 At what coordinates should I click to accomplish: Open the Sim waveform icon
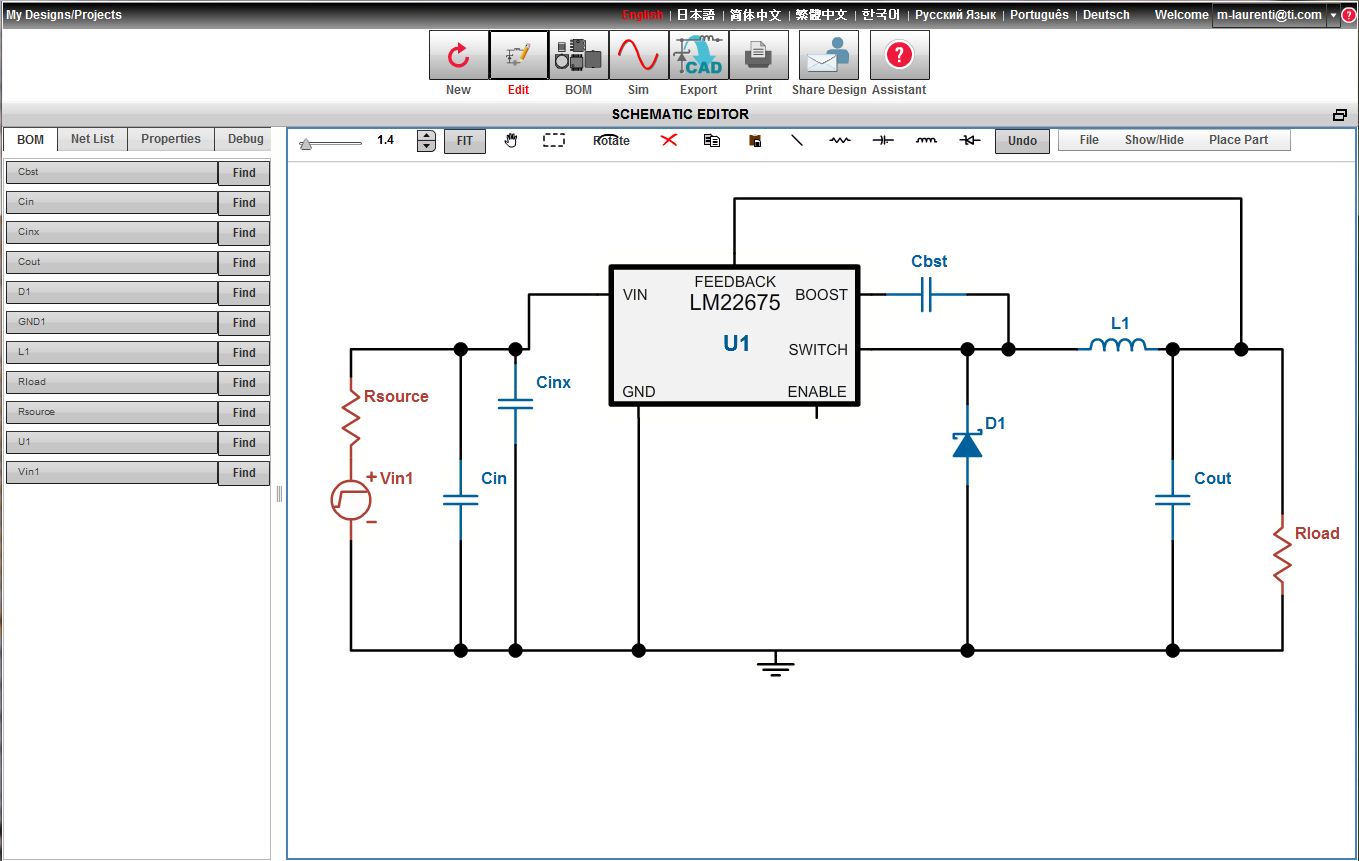[638, 55]
